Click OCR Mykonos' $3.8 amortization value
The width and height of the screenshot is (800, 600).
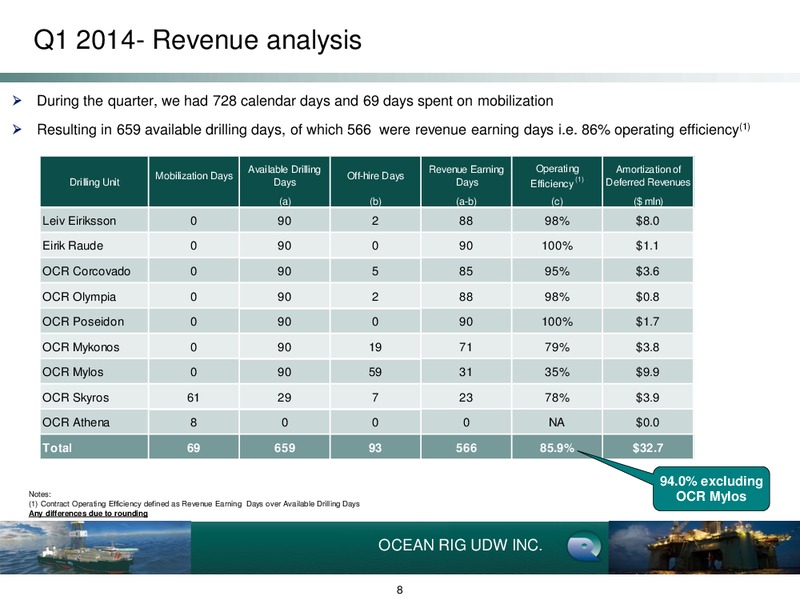pos(647,347)
